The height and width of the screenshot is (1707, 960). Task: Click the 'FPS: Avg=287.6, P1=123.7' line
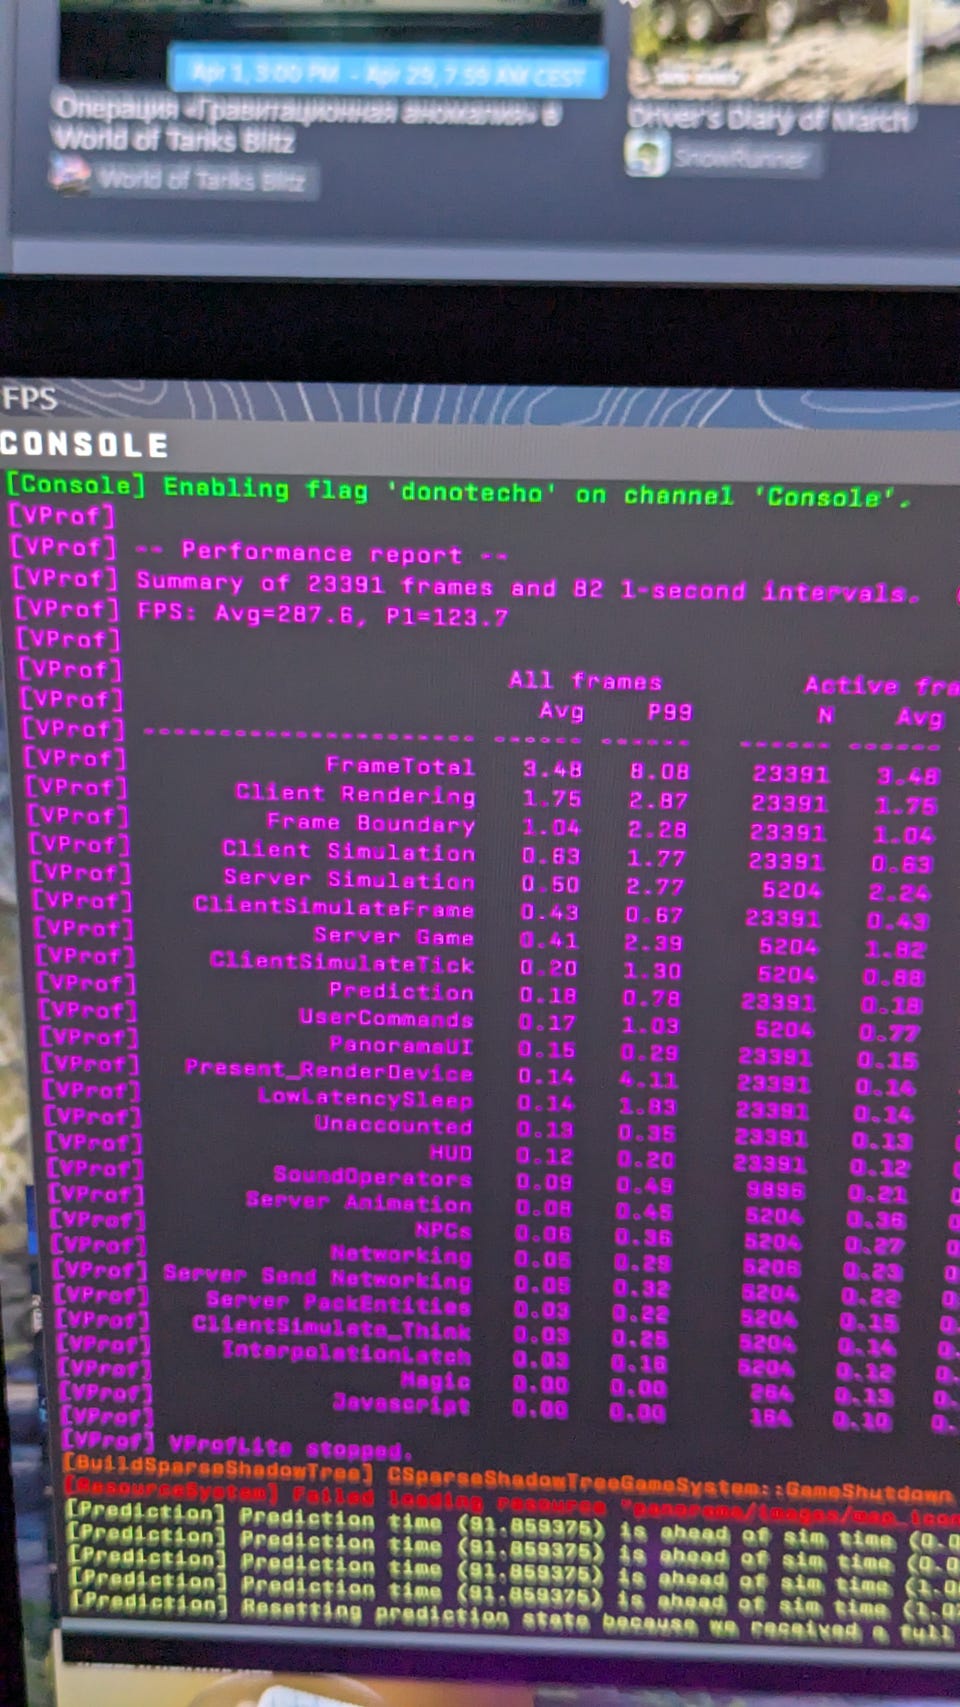click(x=322, y=613)
